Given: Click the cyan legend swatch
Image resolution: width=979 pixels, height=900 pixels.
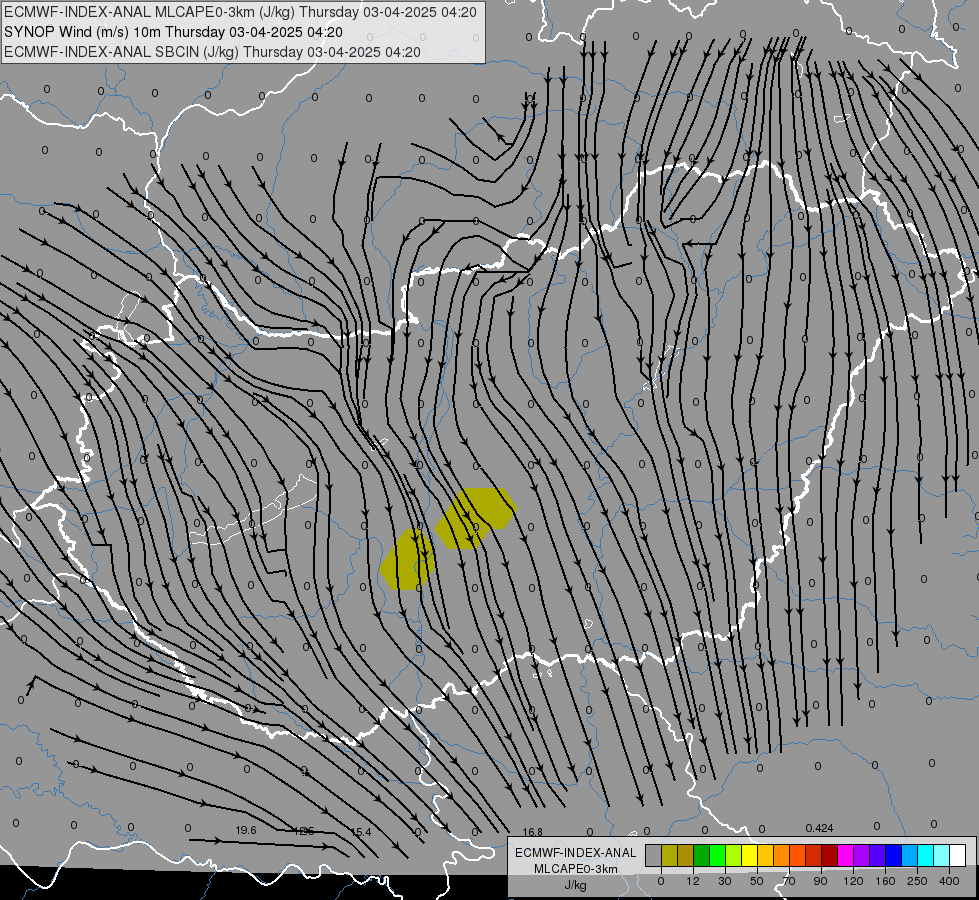Looking at the screenshot, I should coord(925,855).
